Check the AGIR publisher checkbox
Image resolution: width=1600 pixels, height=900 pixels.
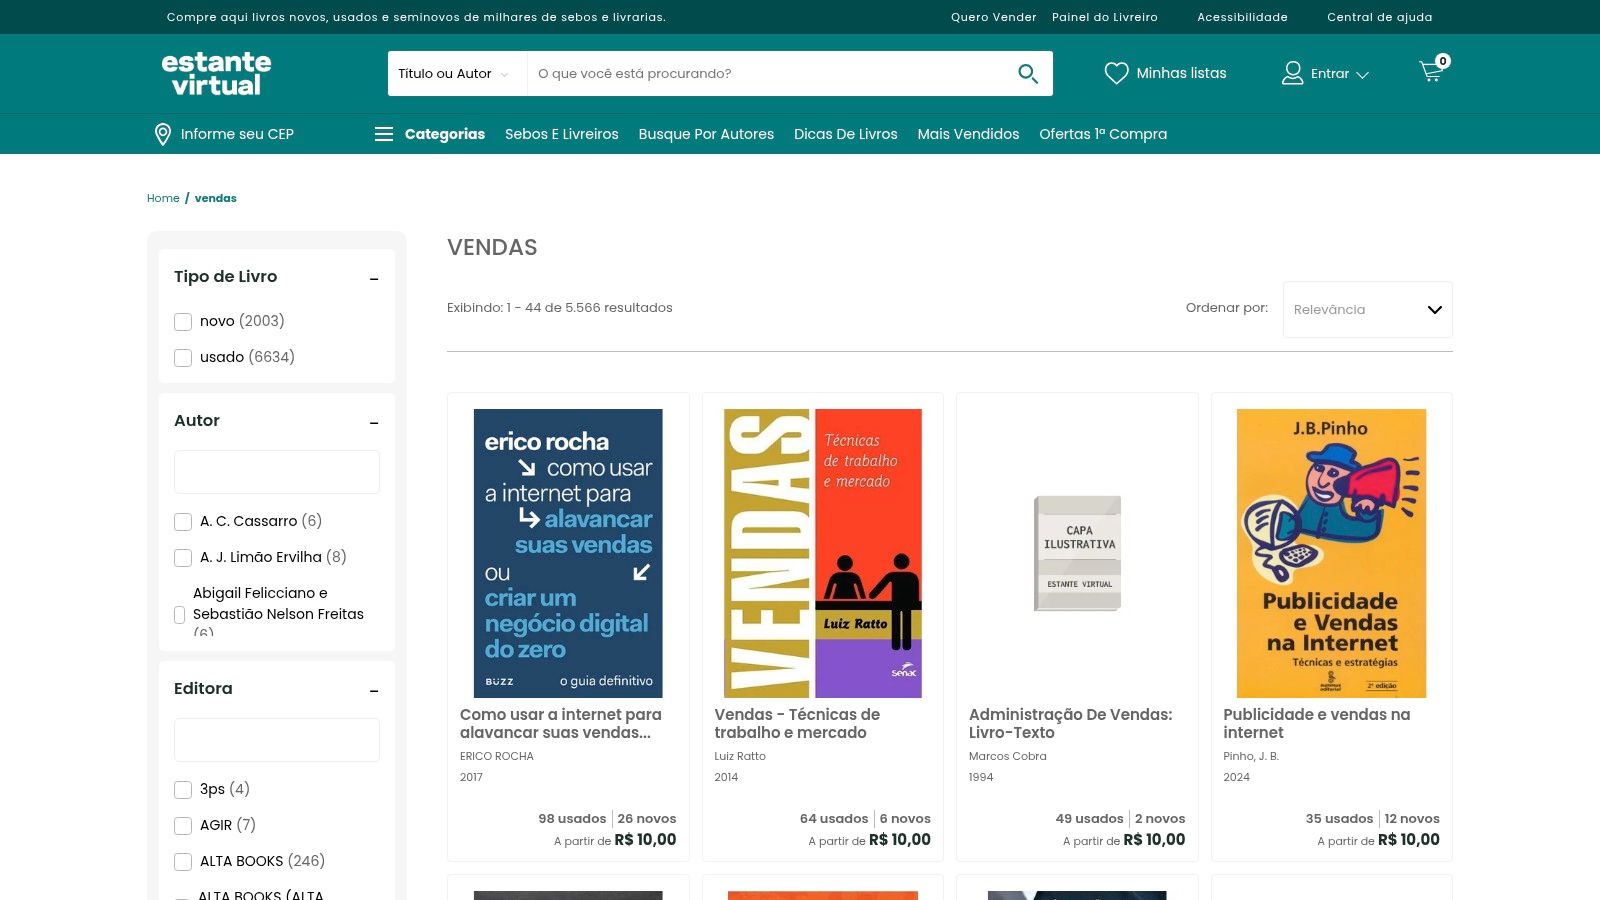(183, 826)
